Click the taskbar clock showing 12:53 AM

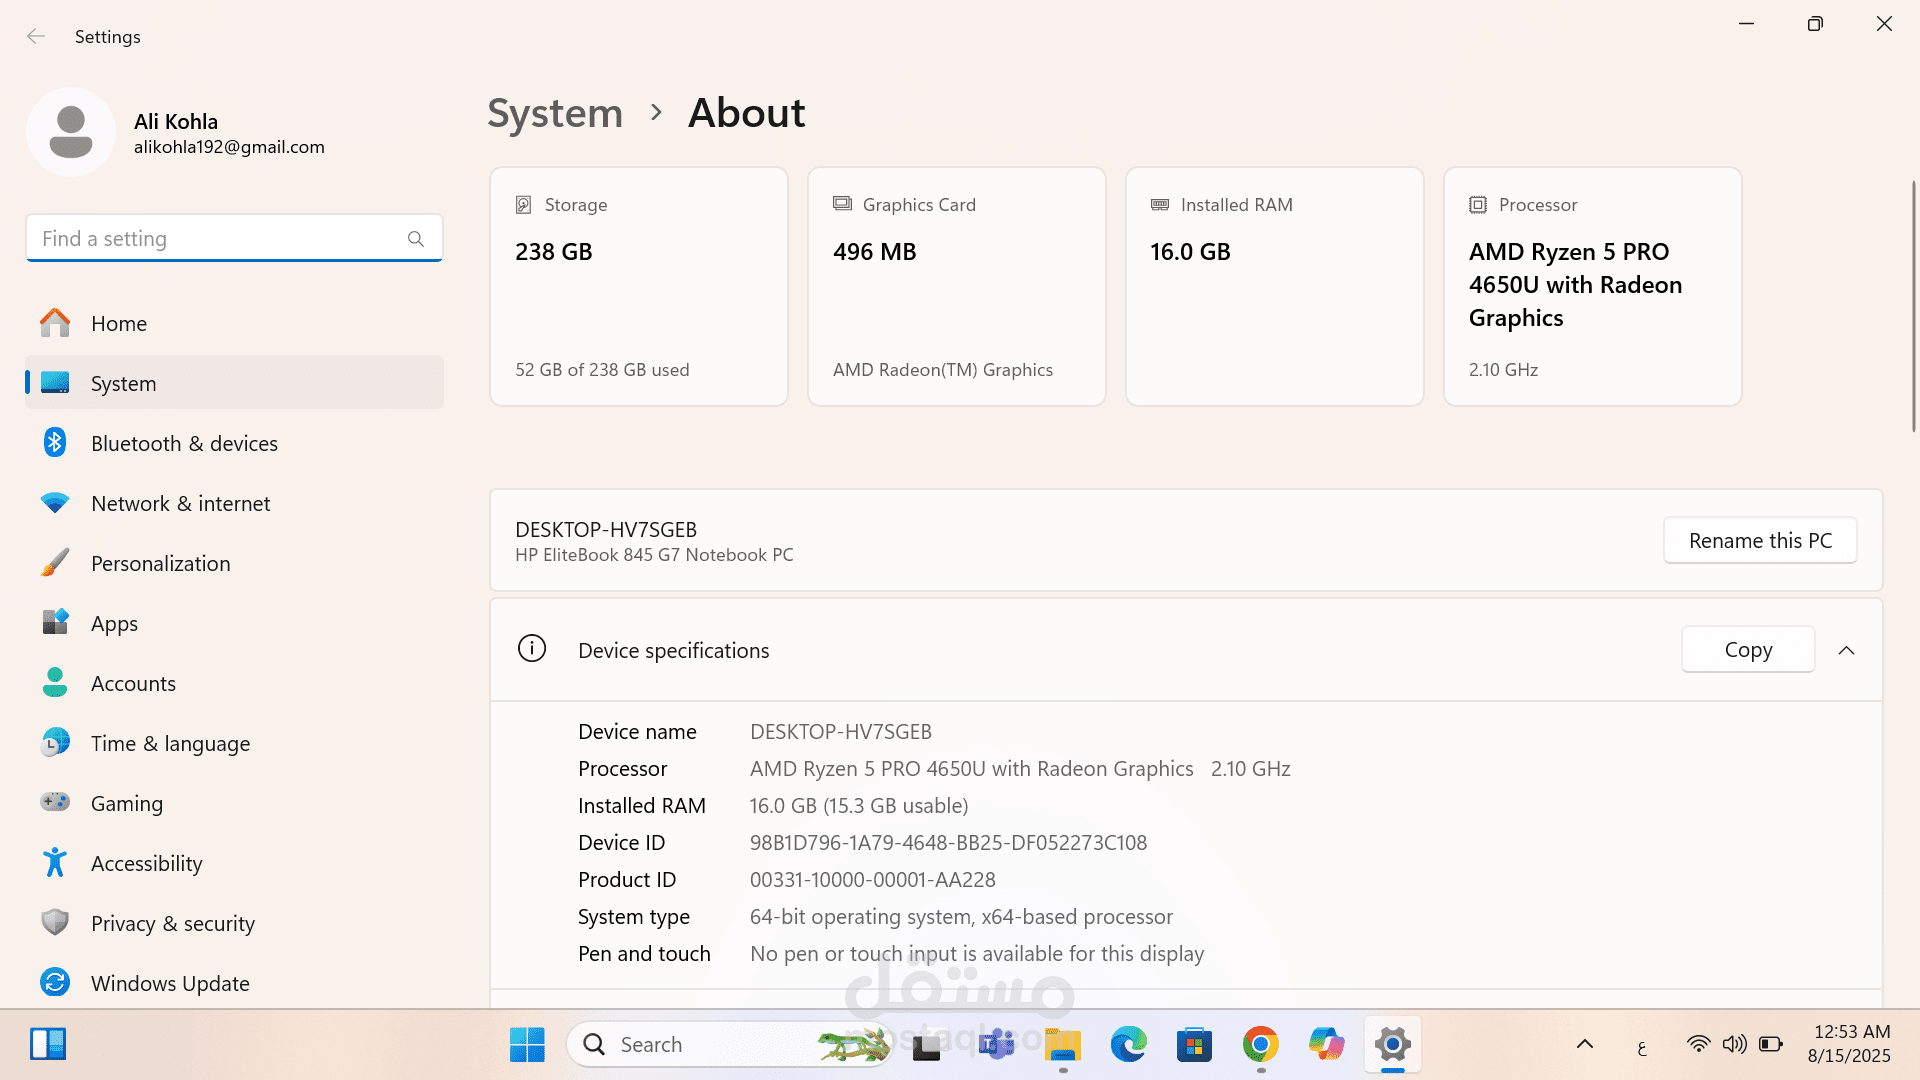(1850, 1043)
